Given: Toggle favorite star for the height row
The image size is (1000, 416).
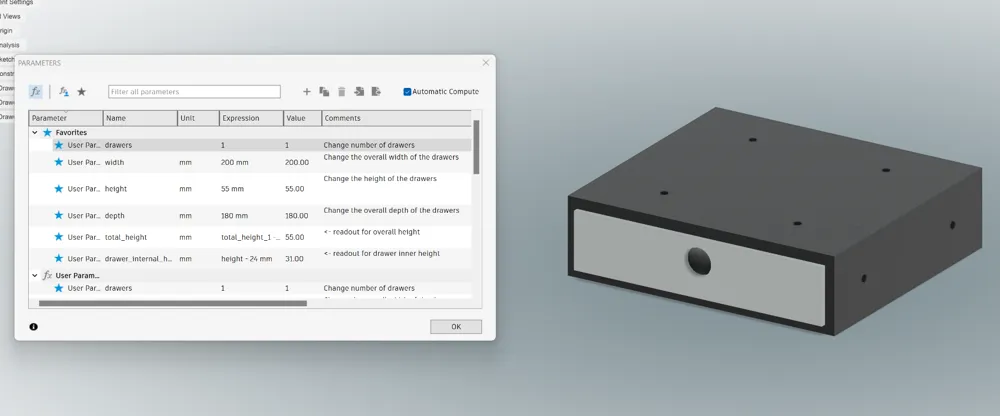Looking at the screenshot, I should (x=59, y=189).
